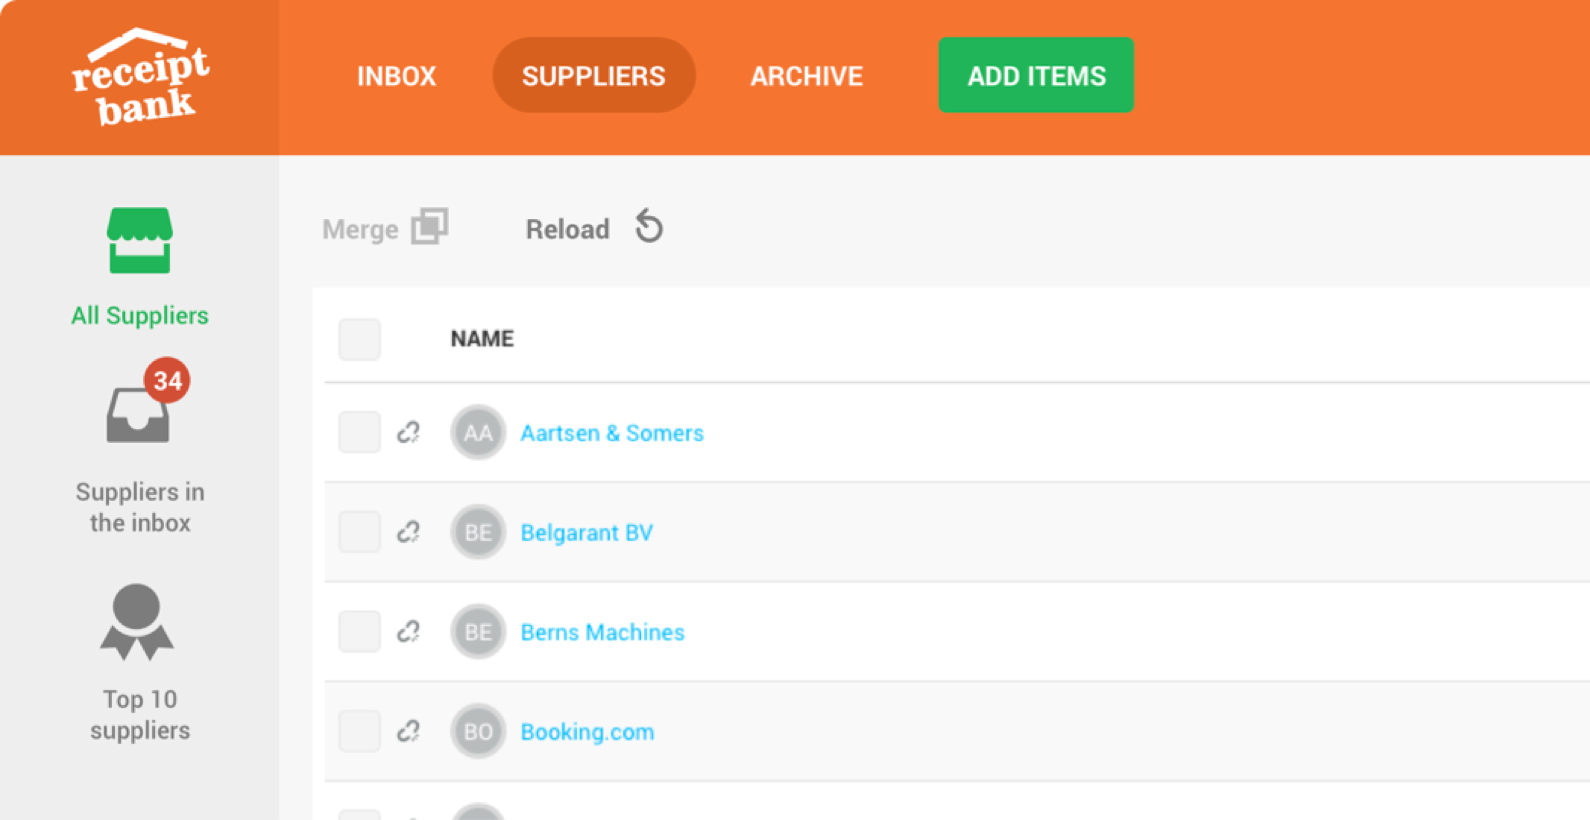Click the link icon beside Berns Machines
This screenshot has height=820, width=1590.
tap(408, 632)
